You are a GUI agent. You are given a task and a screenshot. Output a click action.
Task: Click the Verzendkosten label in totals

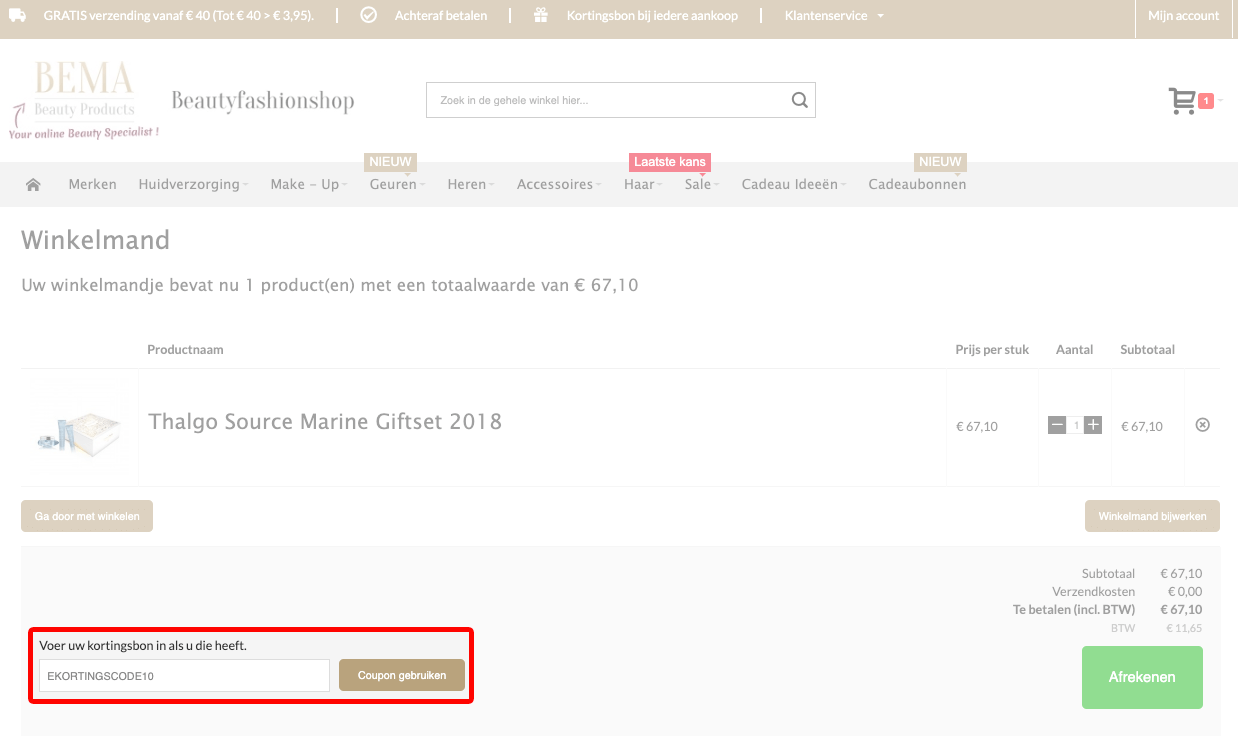click(1093, 591)
